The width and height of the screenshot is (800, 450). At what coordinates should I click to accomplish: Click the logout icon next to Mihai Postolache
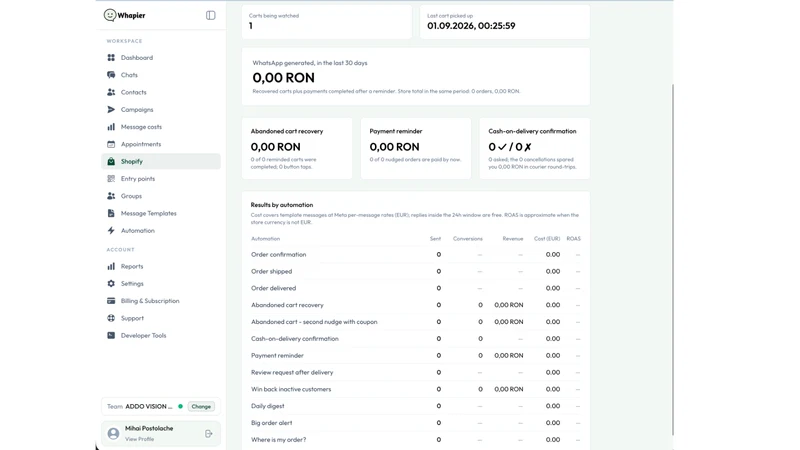point(209,434)
